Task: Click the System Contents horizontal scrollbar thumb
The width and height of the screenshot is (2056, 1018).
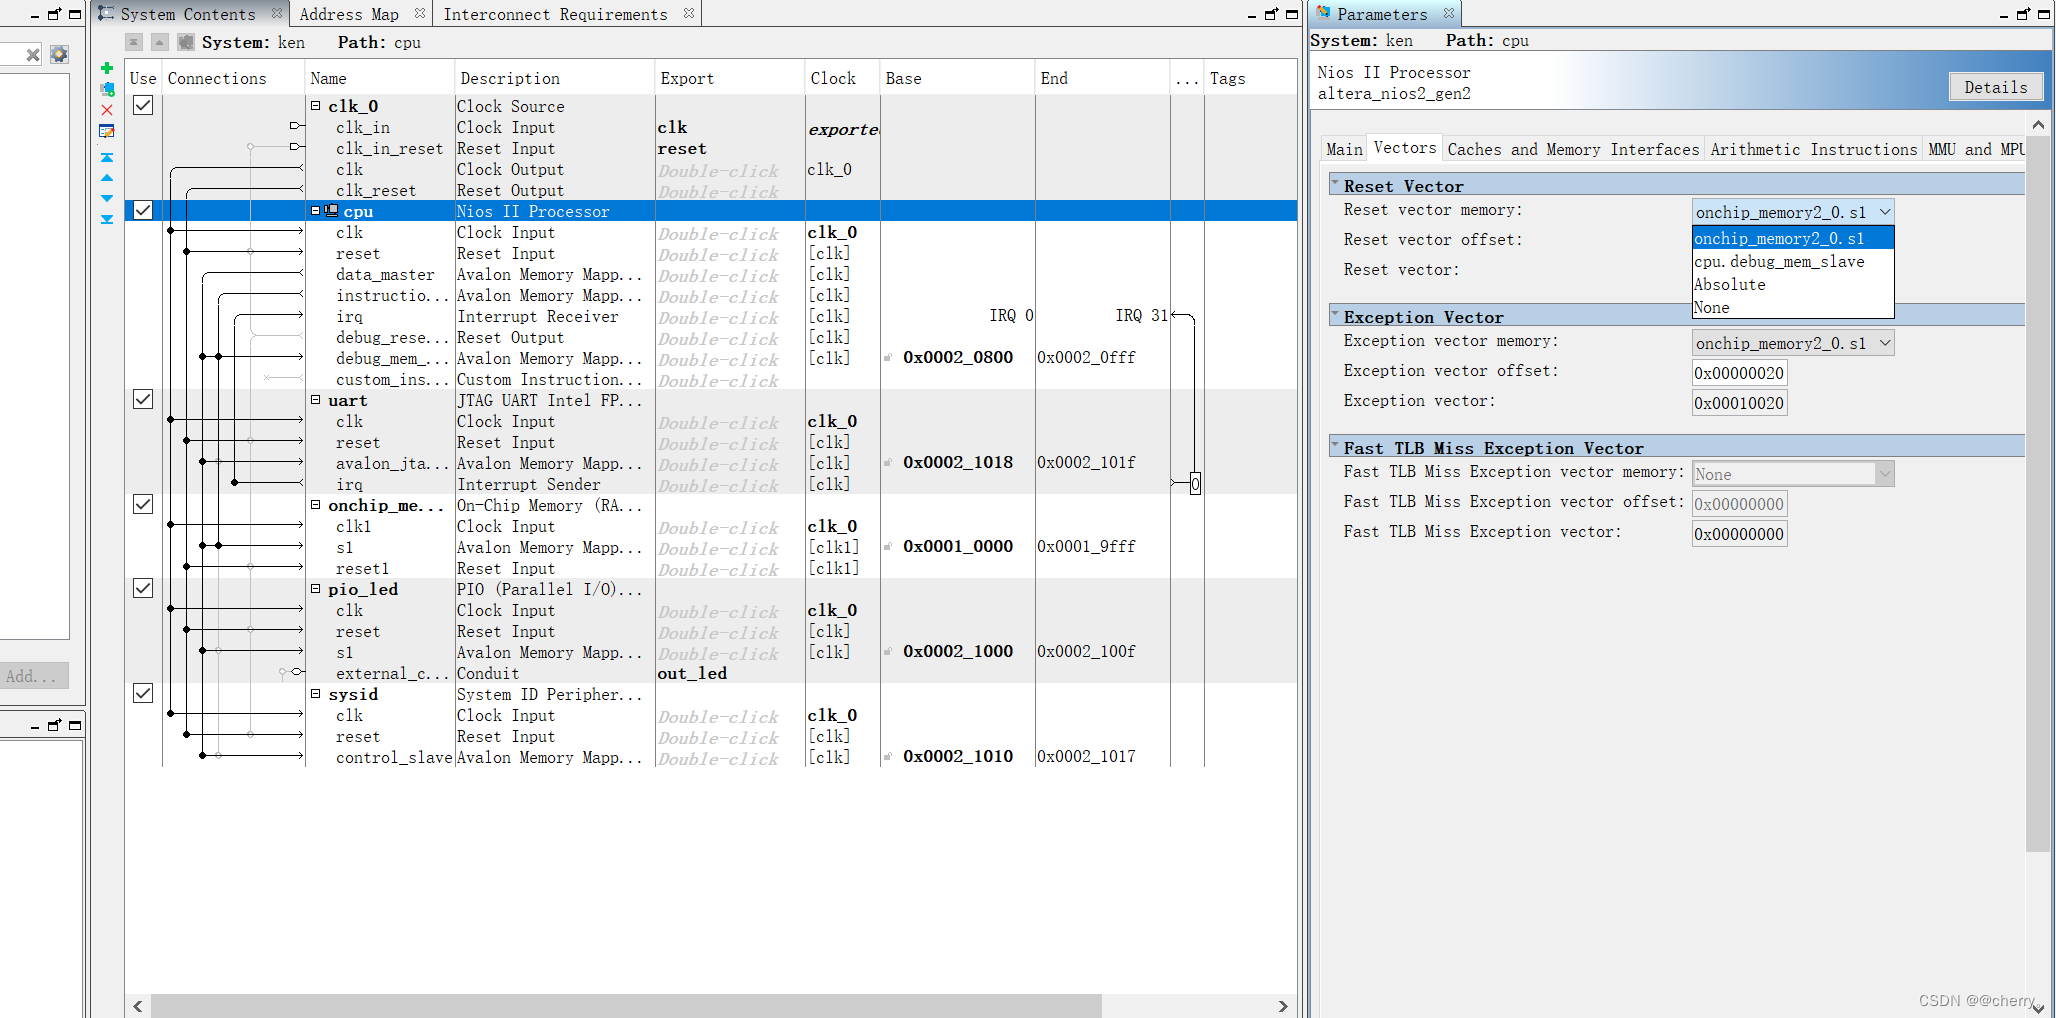Action: [x=625, y=1005]
